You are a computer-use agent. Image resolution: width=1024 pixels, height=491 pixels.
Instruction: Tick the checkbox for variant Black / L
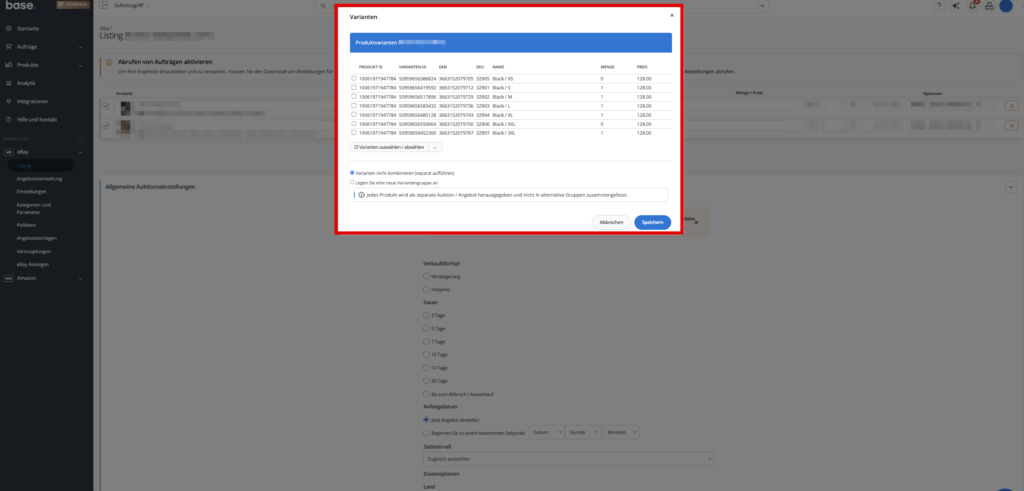tap(354, 105)
